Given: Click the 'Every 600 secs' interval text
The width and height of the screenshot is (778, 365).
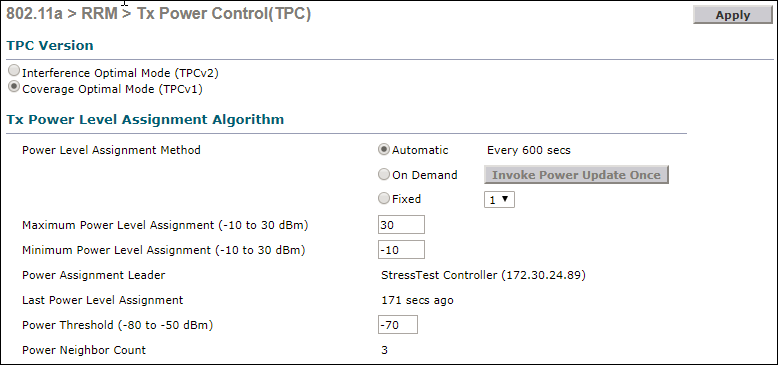Looking at the screenshot, I should tap(529, 150).
